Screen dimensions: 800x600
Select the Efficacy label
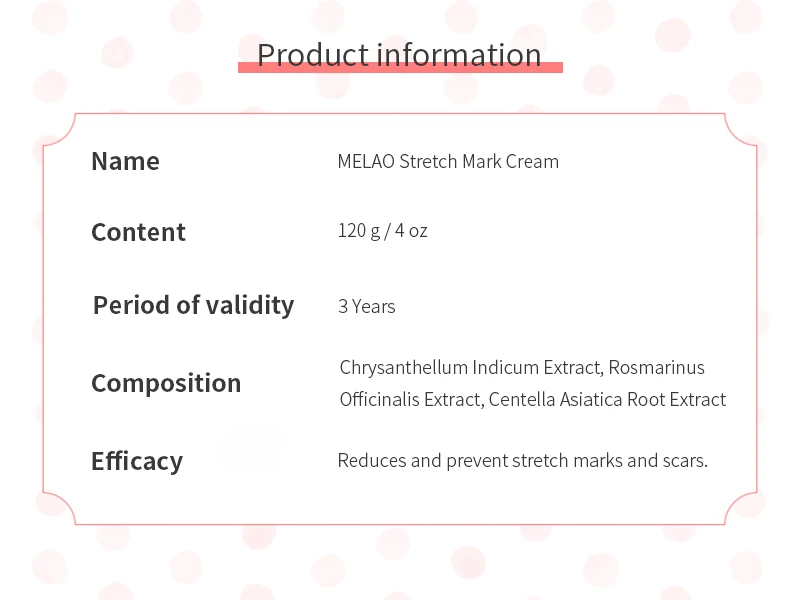click(137, 461)
